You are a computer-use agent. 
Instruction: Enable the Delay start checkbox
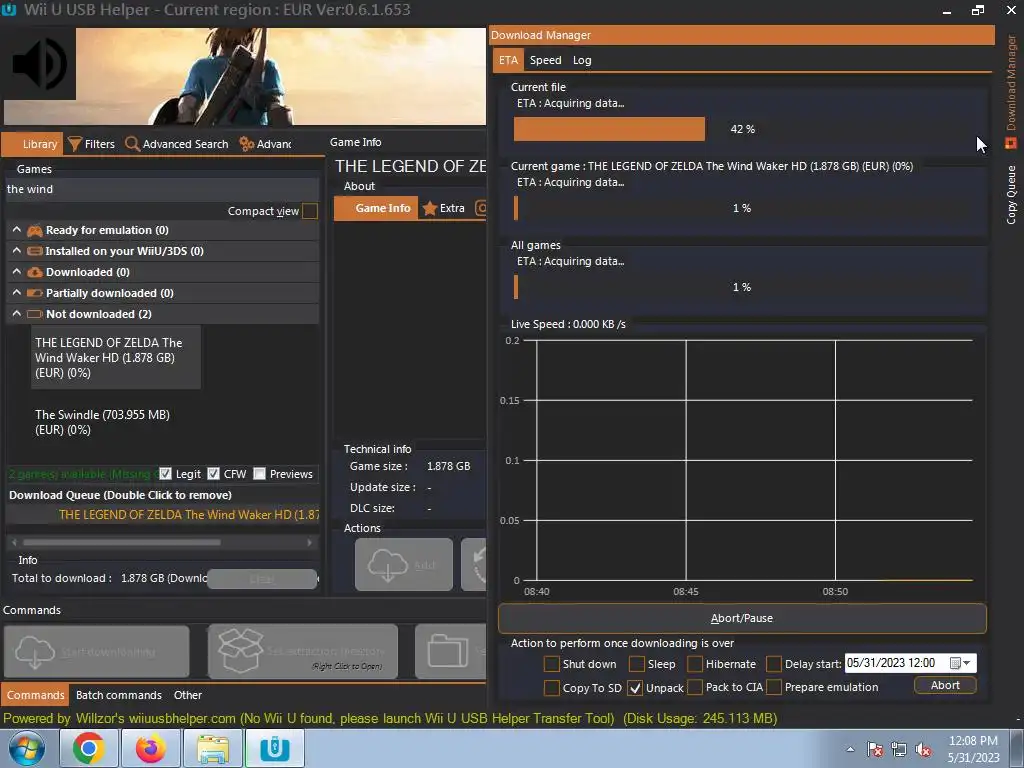click(x=774, y=664)
